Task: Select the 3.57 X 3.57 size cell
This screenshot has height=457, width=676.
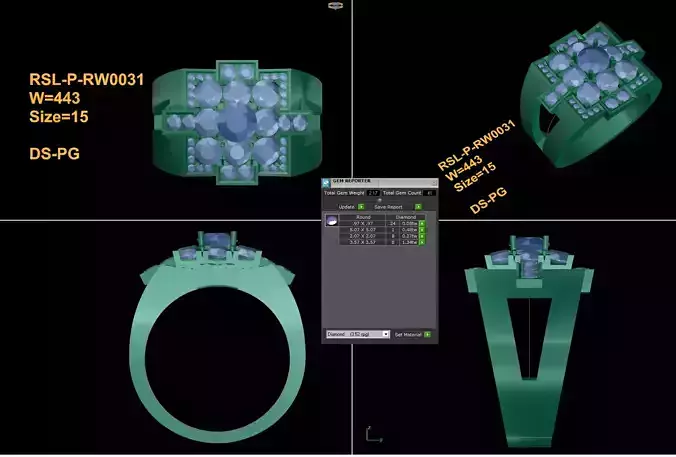Action: pyautogui.click(x=363, y=242)
